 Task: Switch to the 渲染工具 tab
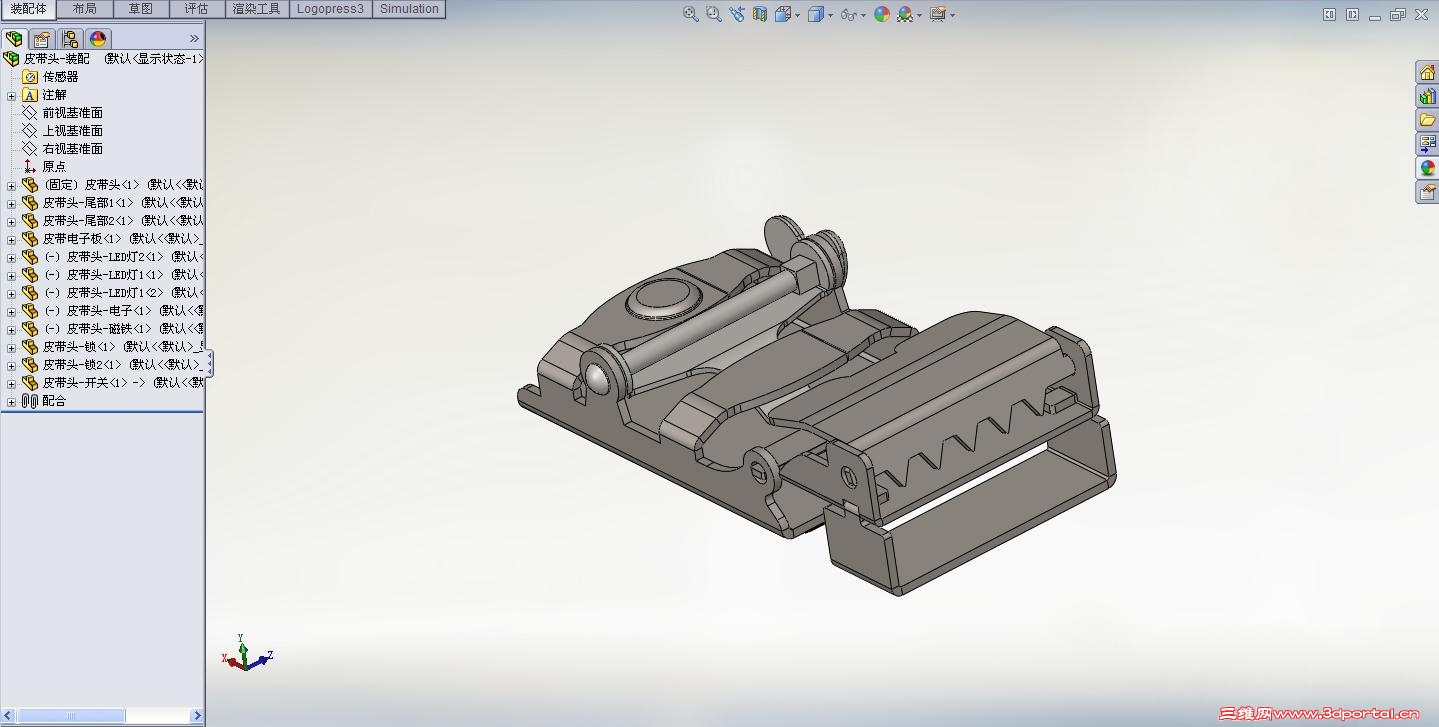coord(257,9)
